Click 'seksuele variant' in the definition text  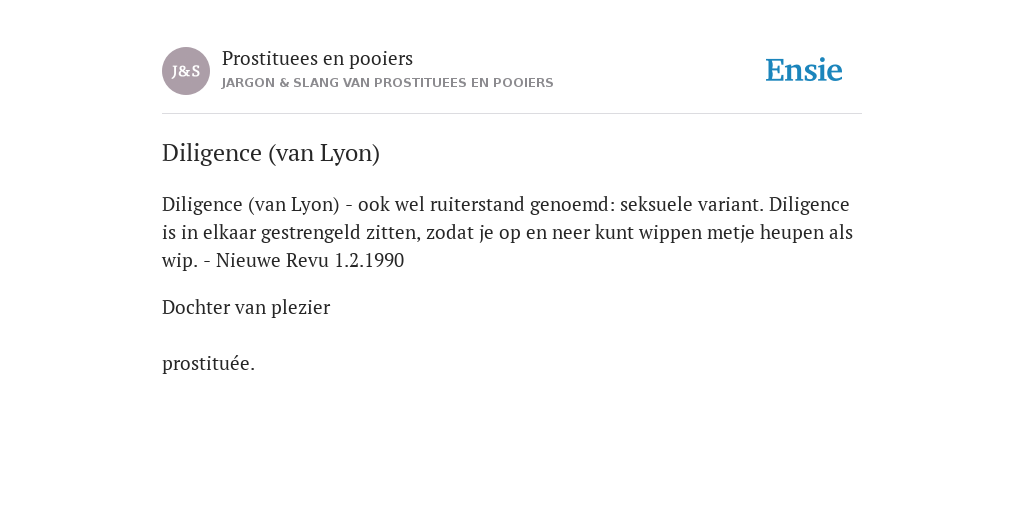691,204
